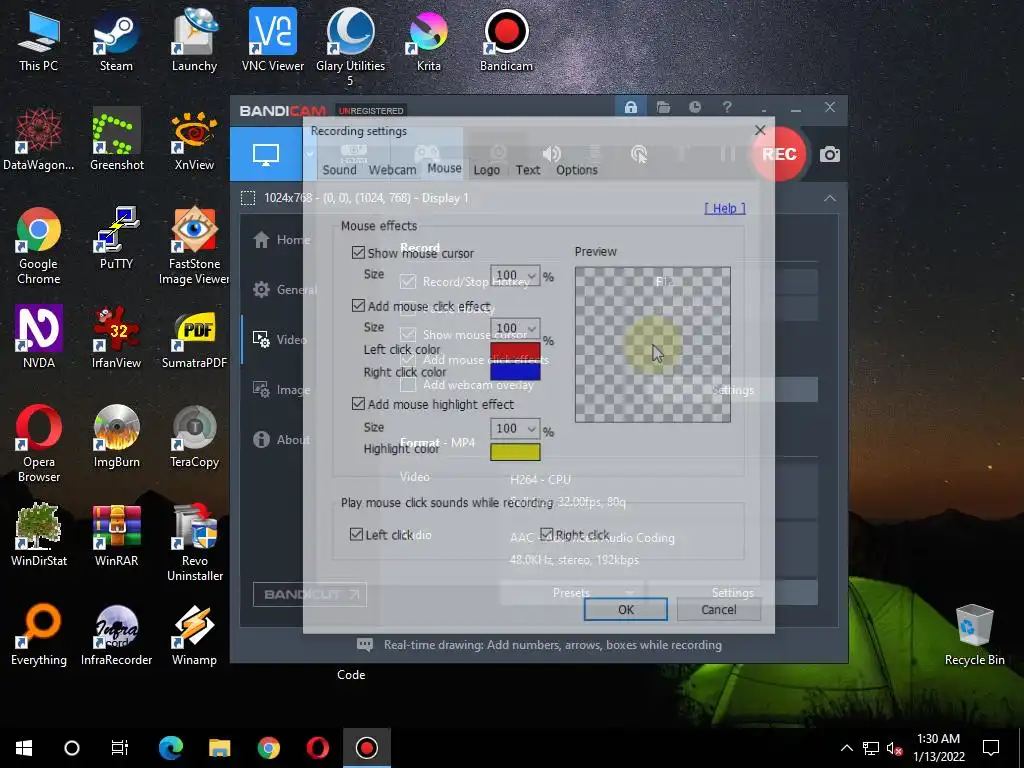This screenshot has width=1024, height=768.
Task: Expand the recording mode dropdown arrow beside monitor icon
Action: click(x=310, y=155)
